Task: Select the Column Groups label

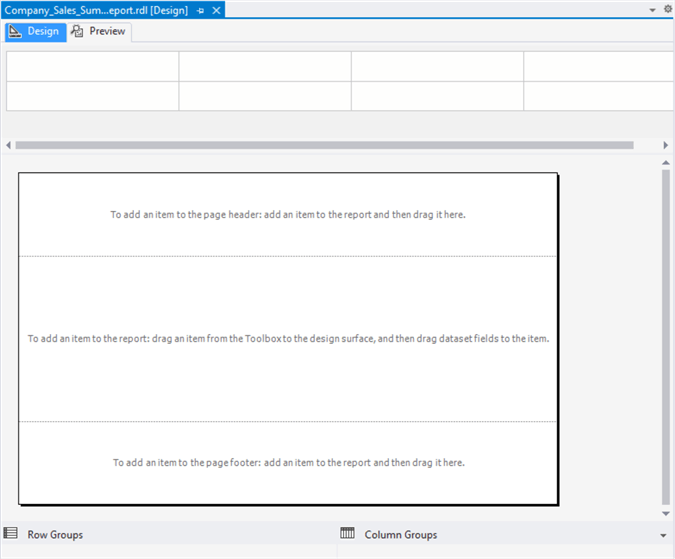Action: coord(401,535)
